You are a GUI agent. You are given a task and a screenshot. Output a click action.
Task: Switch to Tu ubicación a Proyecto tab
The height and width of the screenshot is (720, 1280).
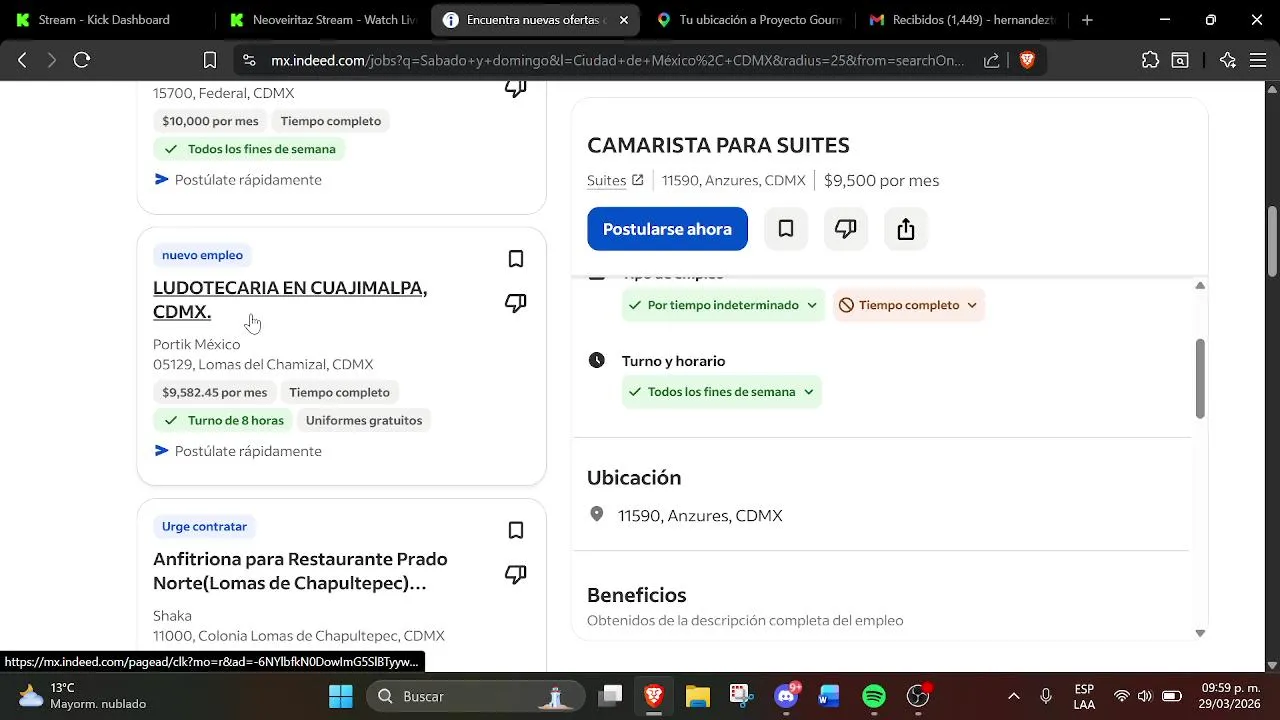(x=749, y=20)
